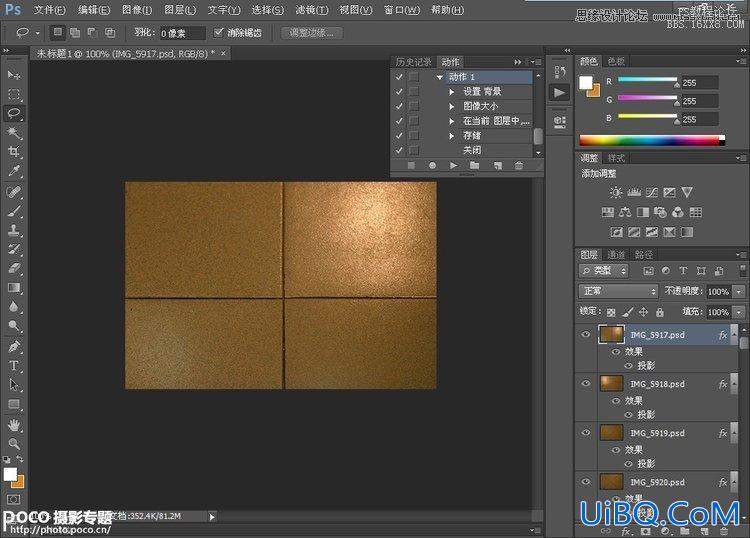The height and width of the screenshot is (538, 750).
Task: Collapse the 动作 1 action
Action: (x=440, y=77)
